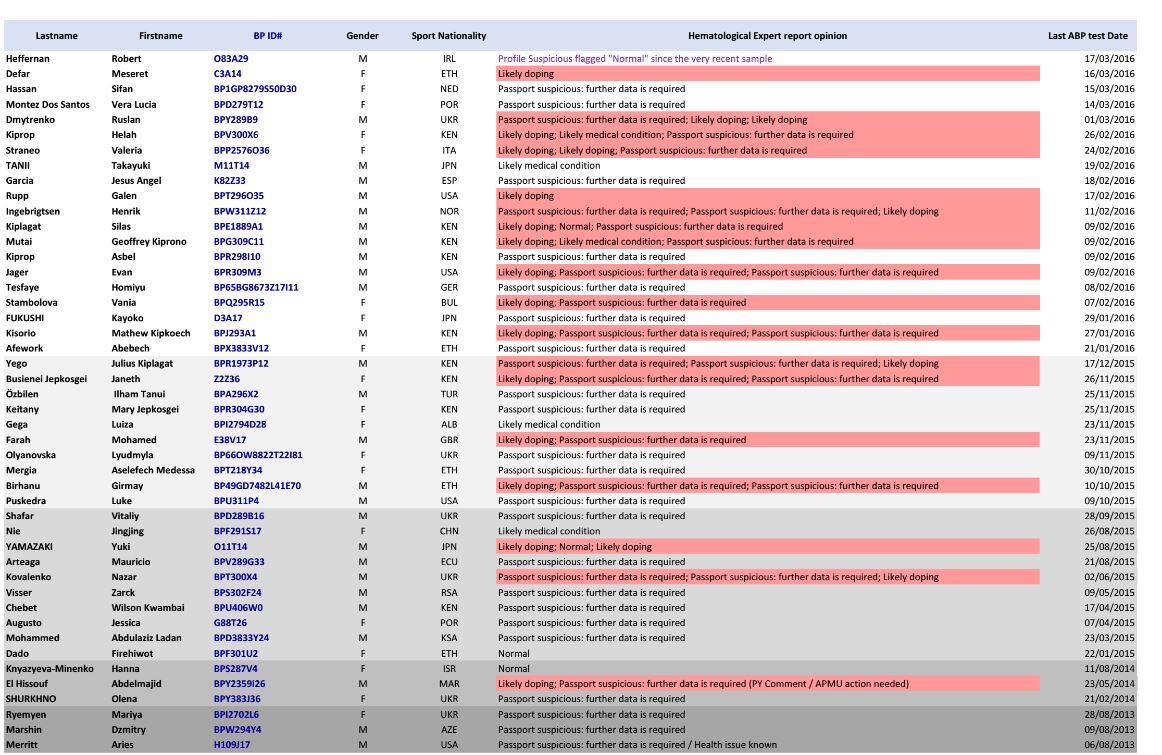Click test date 17/12/2015
Image resolution: width=1162 pixels, height=755 pixels.
click(1109, 364)
